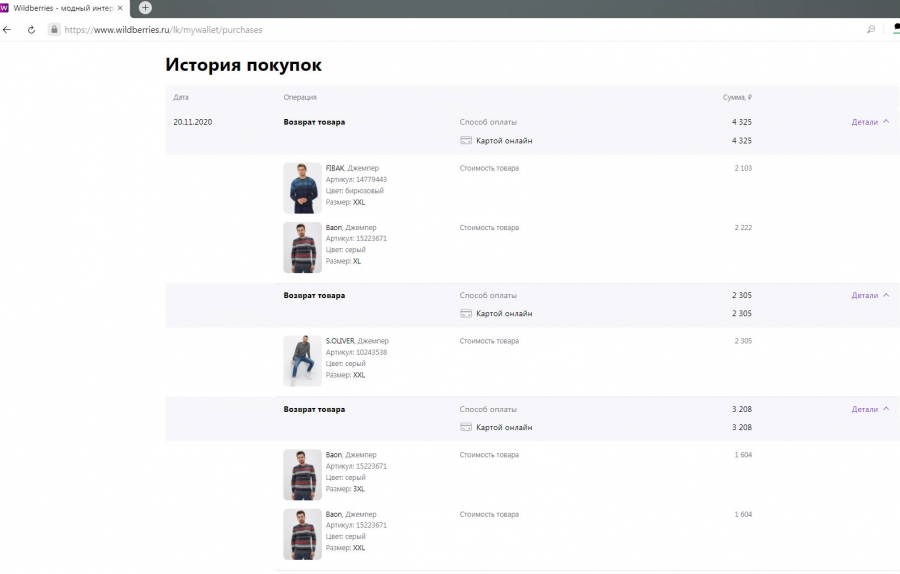
Task: Click Цвет: бирюзовый text
Action: [x=355, y=191]
